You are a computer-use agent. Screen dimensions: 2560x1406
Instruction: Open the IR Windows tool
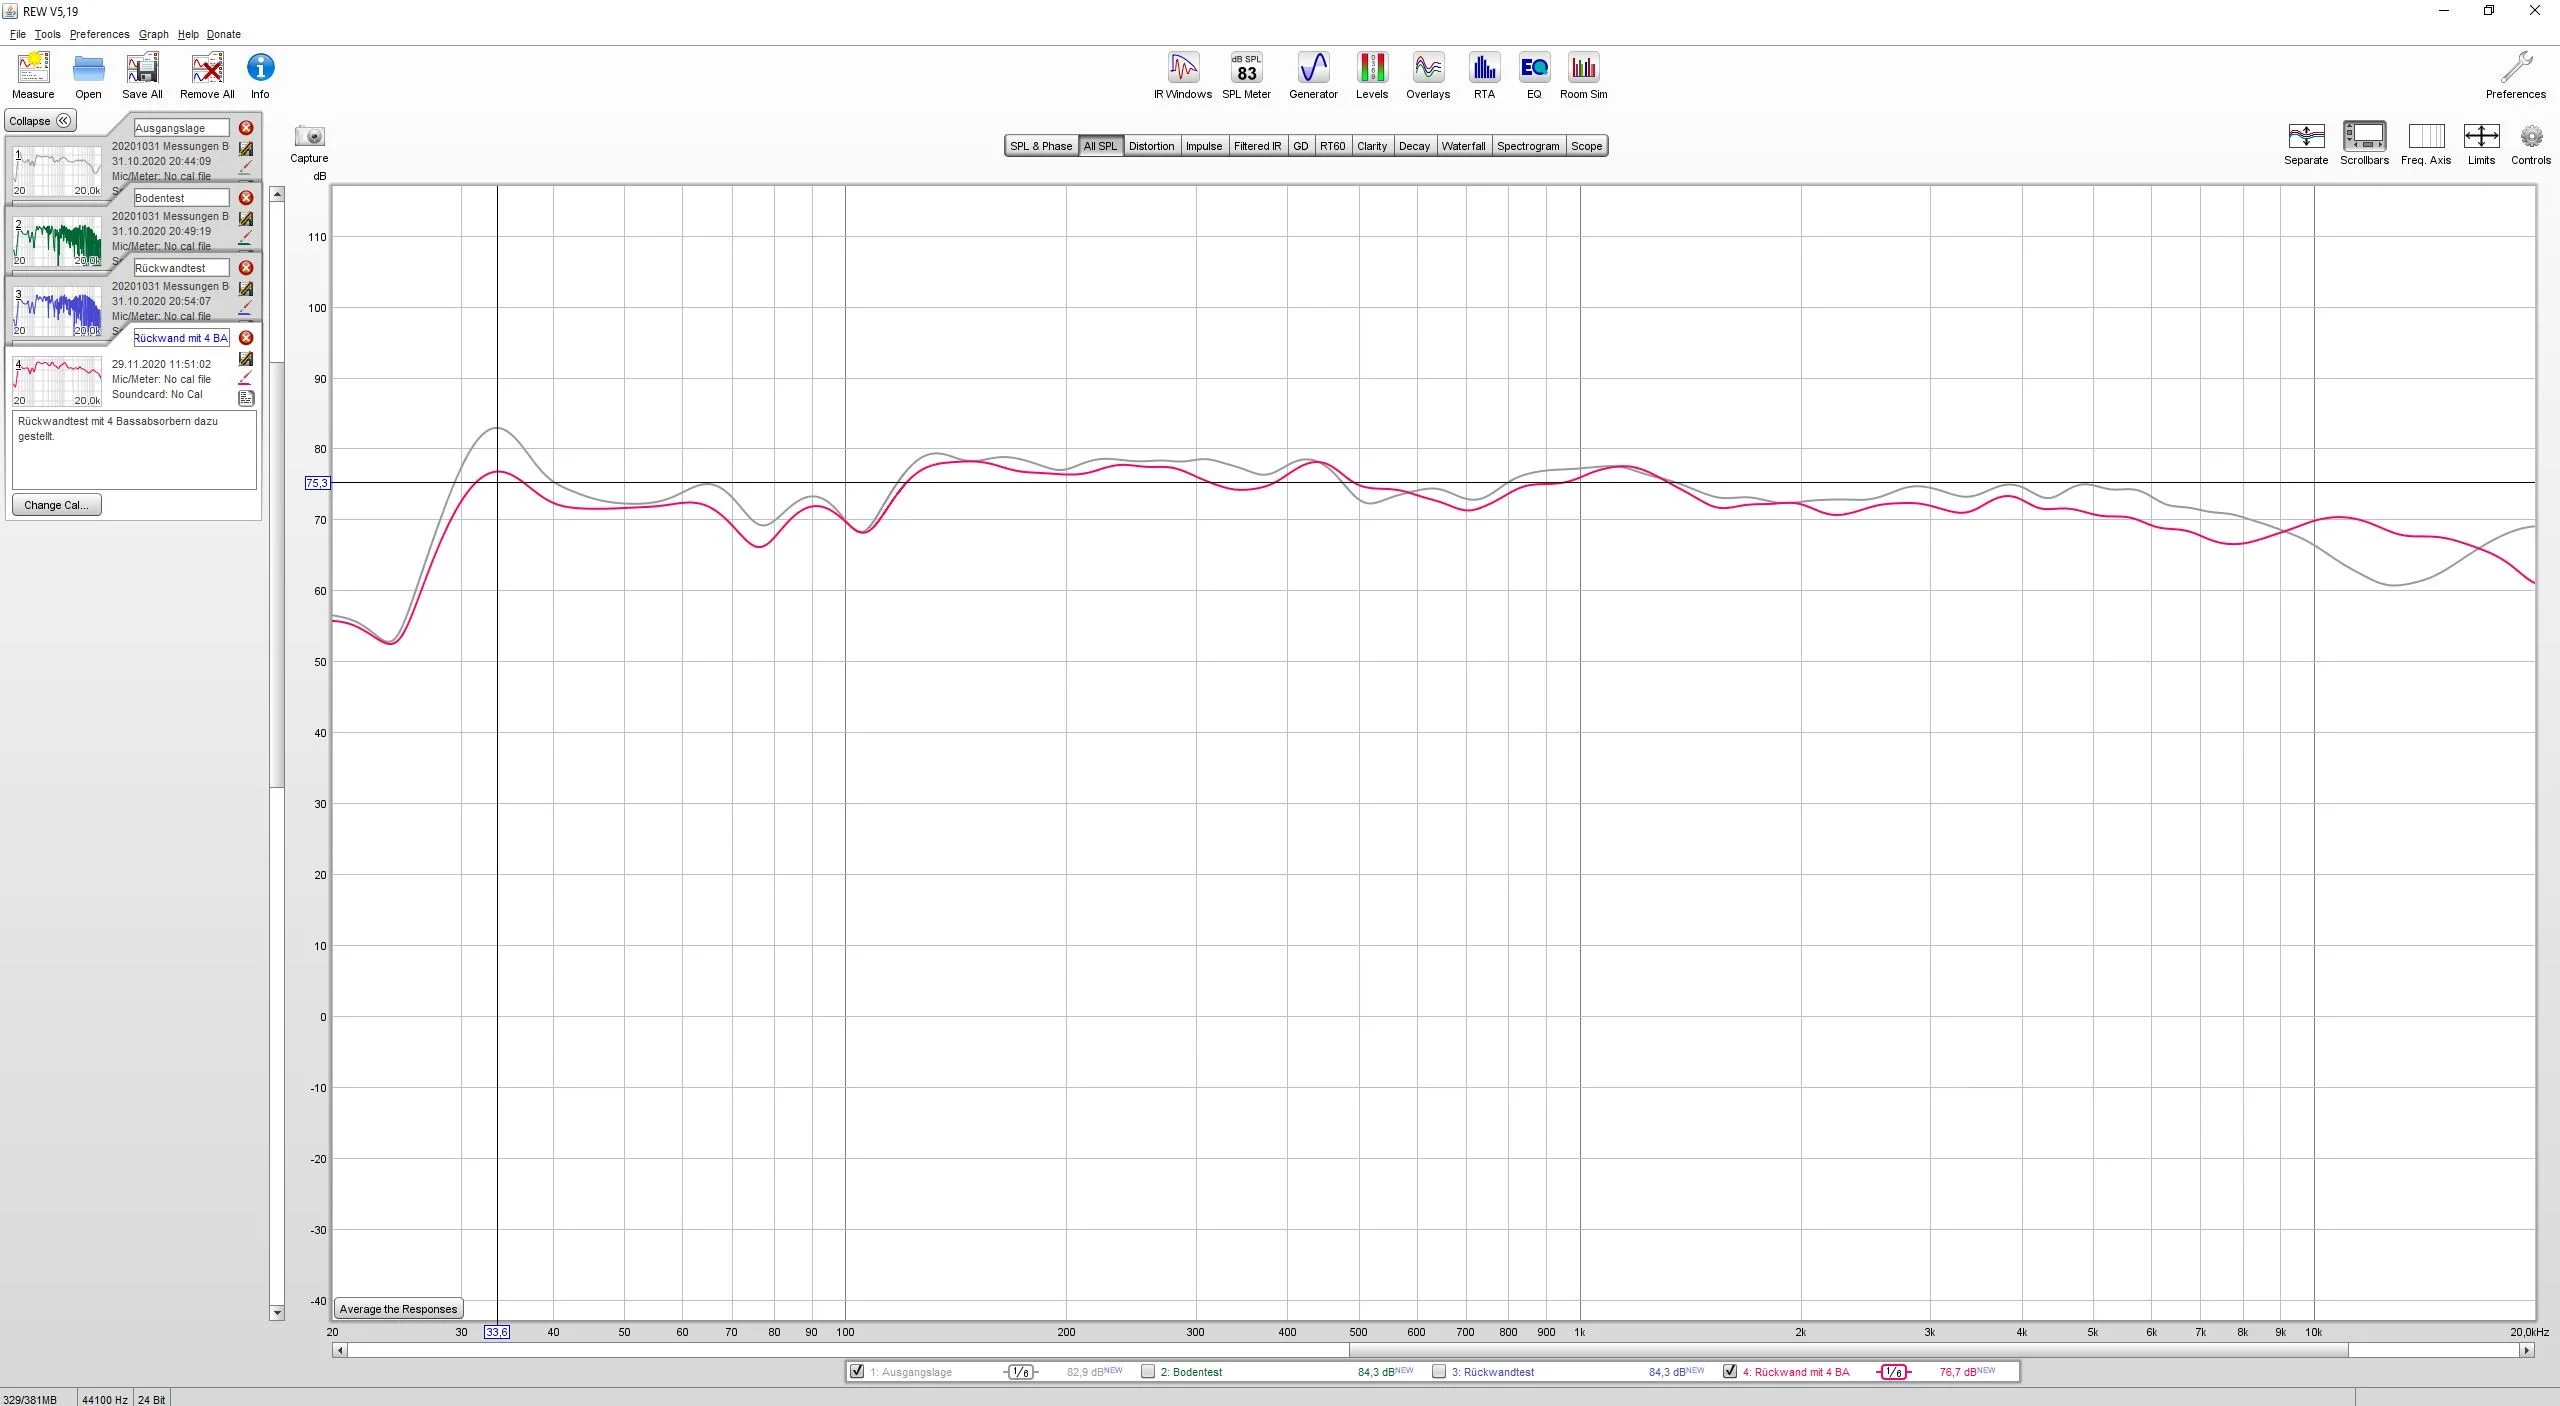tap(1183, 75)
